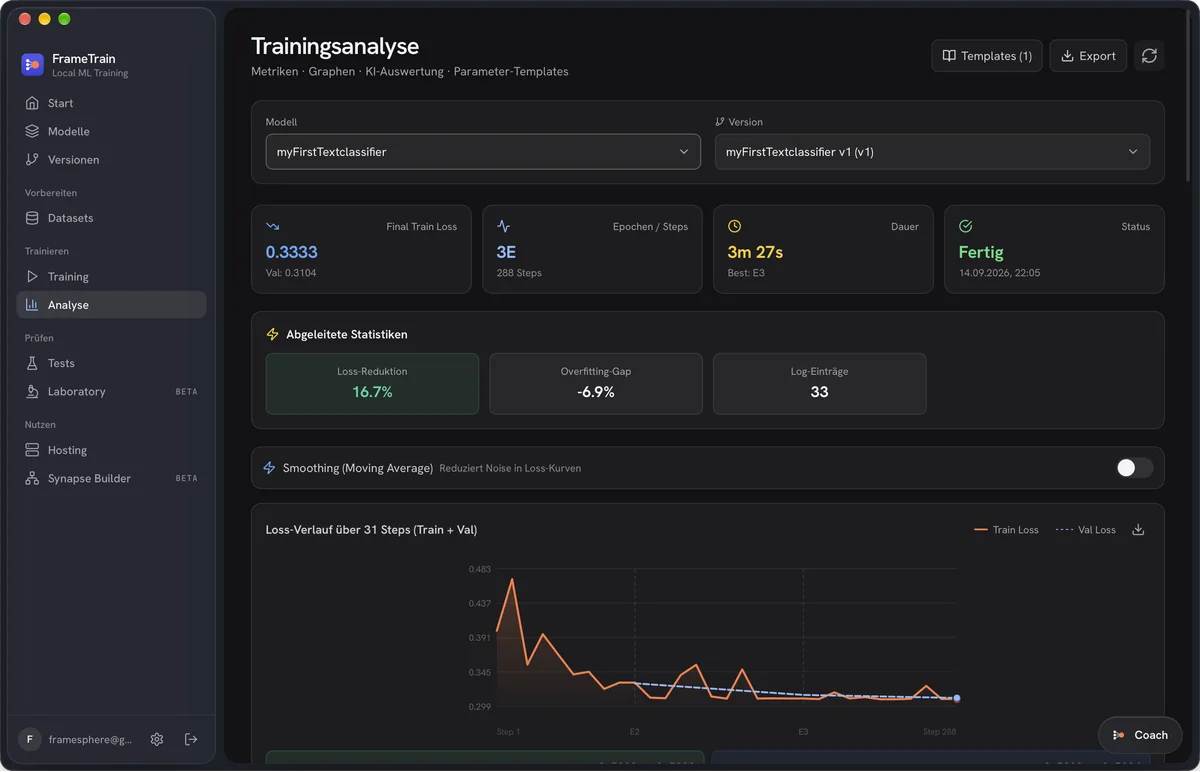
Task: Click the refresh icon button
Action: click(x=1149, y=56)
